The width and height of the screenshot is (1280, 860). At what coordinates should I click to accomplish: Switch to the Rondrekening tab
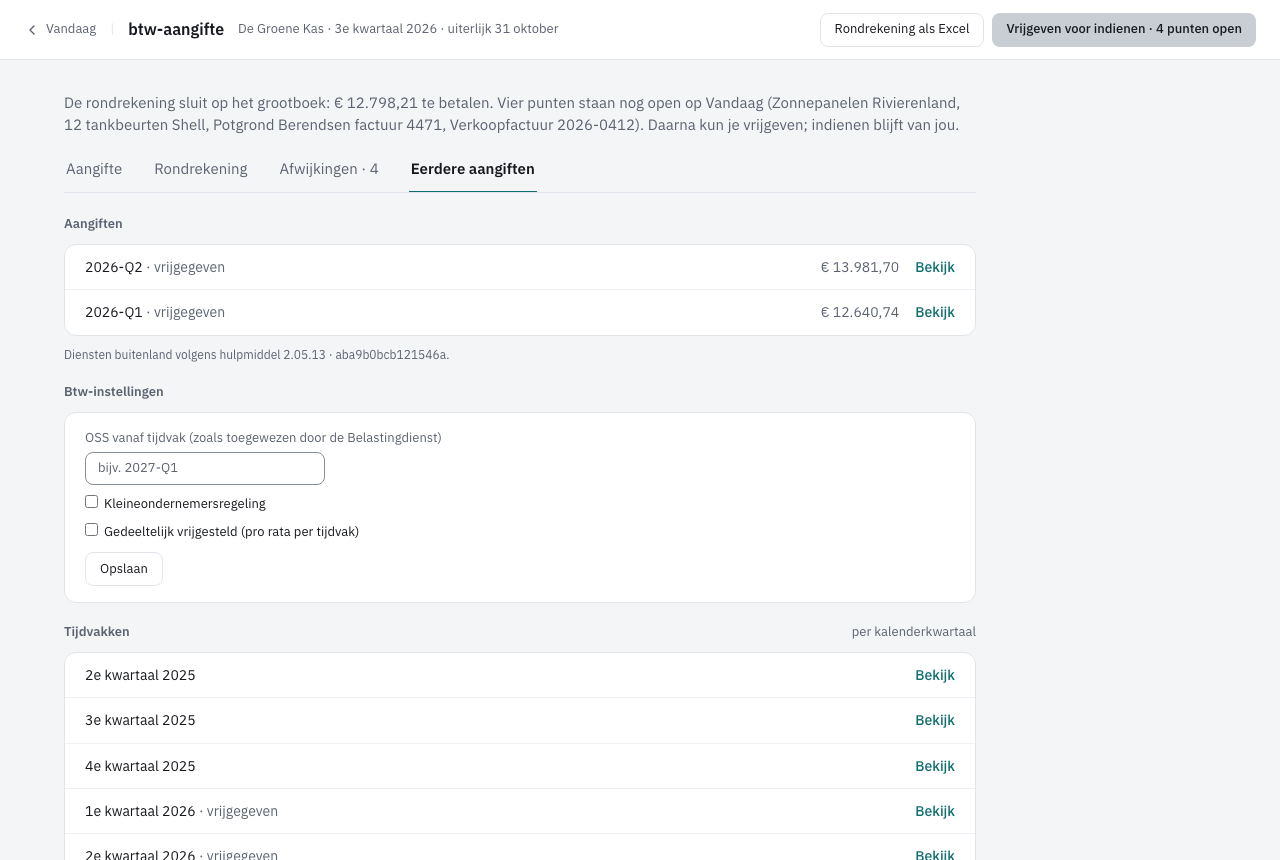(x=201, y=169)
